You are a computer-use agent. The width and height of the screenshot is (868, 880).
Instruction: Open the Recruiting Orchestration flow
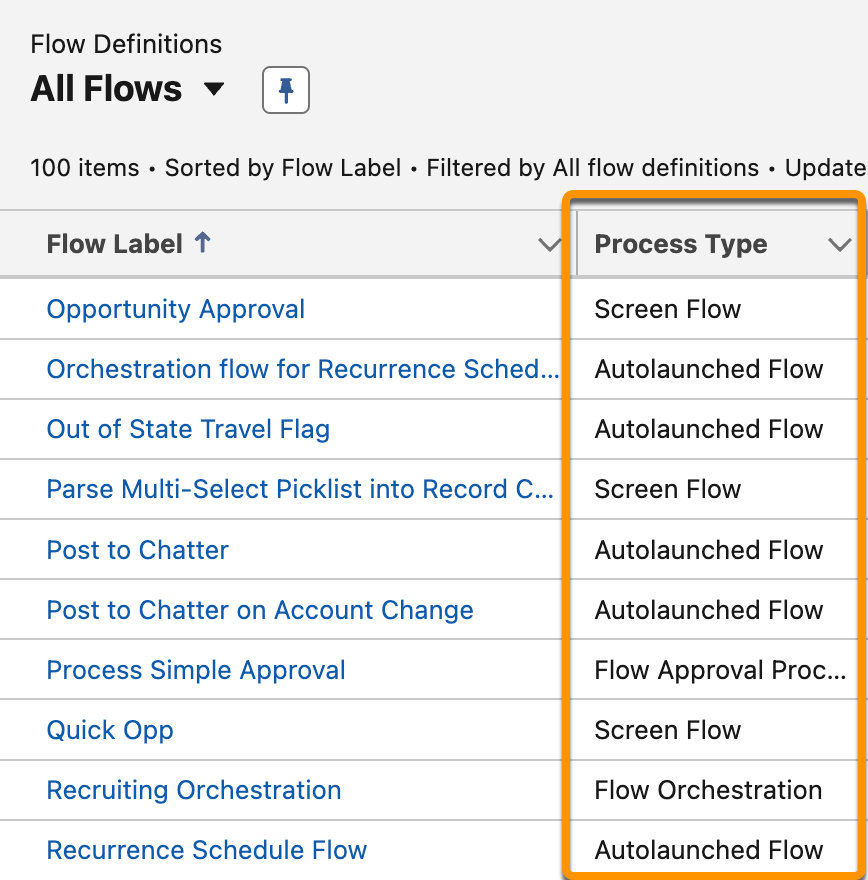click(193, 790)
